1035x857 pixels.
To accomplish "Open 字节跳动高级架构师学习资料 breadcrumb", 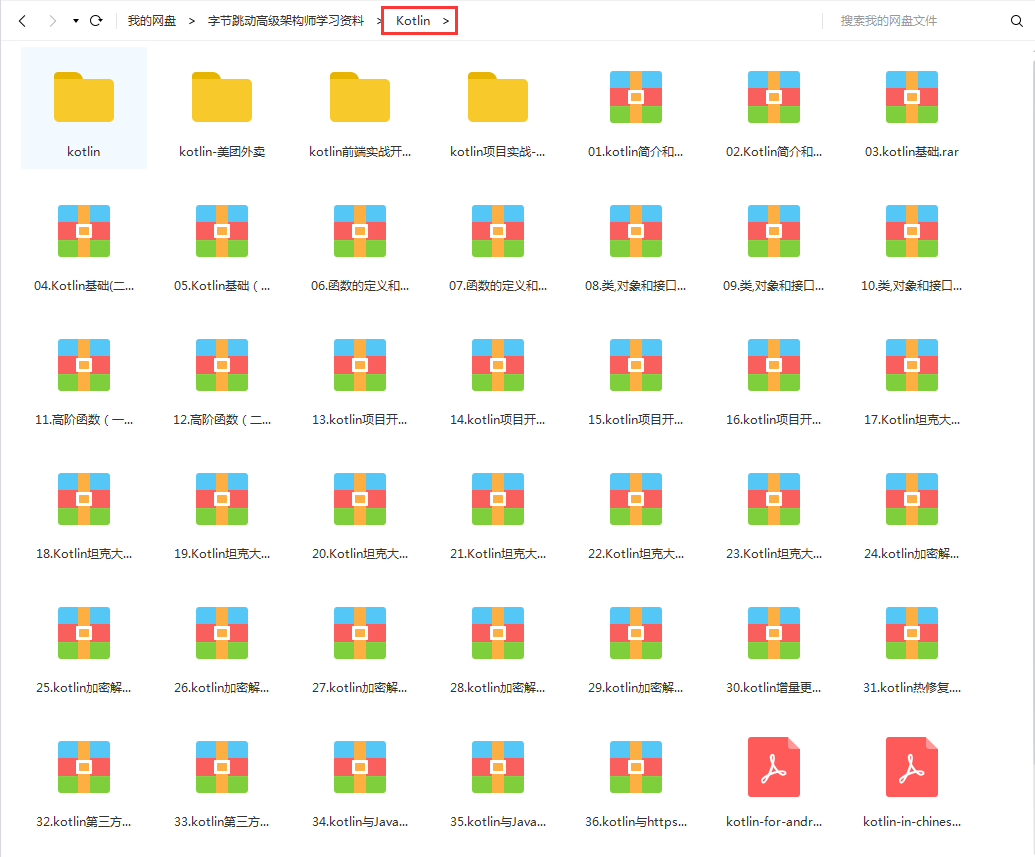I will pyautogui.click(x=286, y=21).
